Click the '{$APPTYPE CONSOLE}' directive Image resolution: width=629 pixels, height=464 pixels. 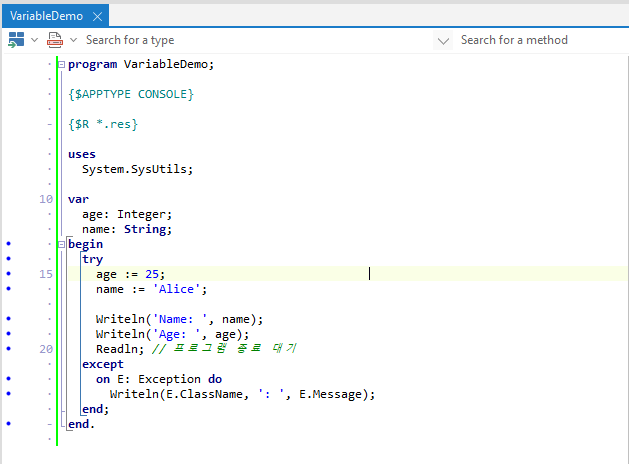131,95
